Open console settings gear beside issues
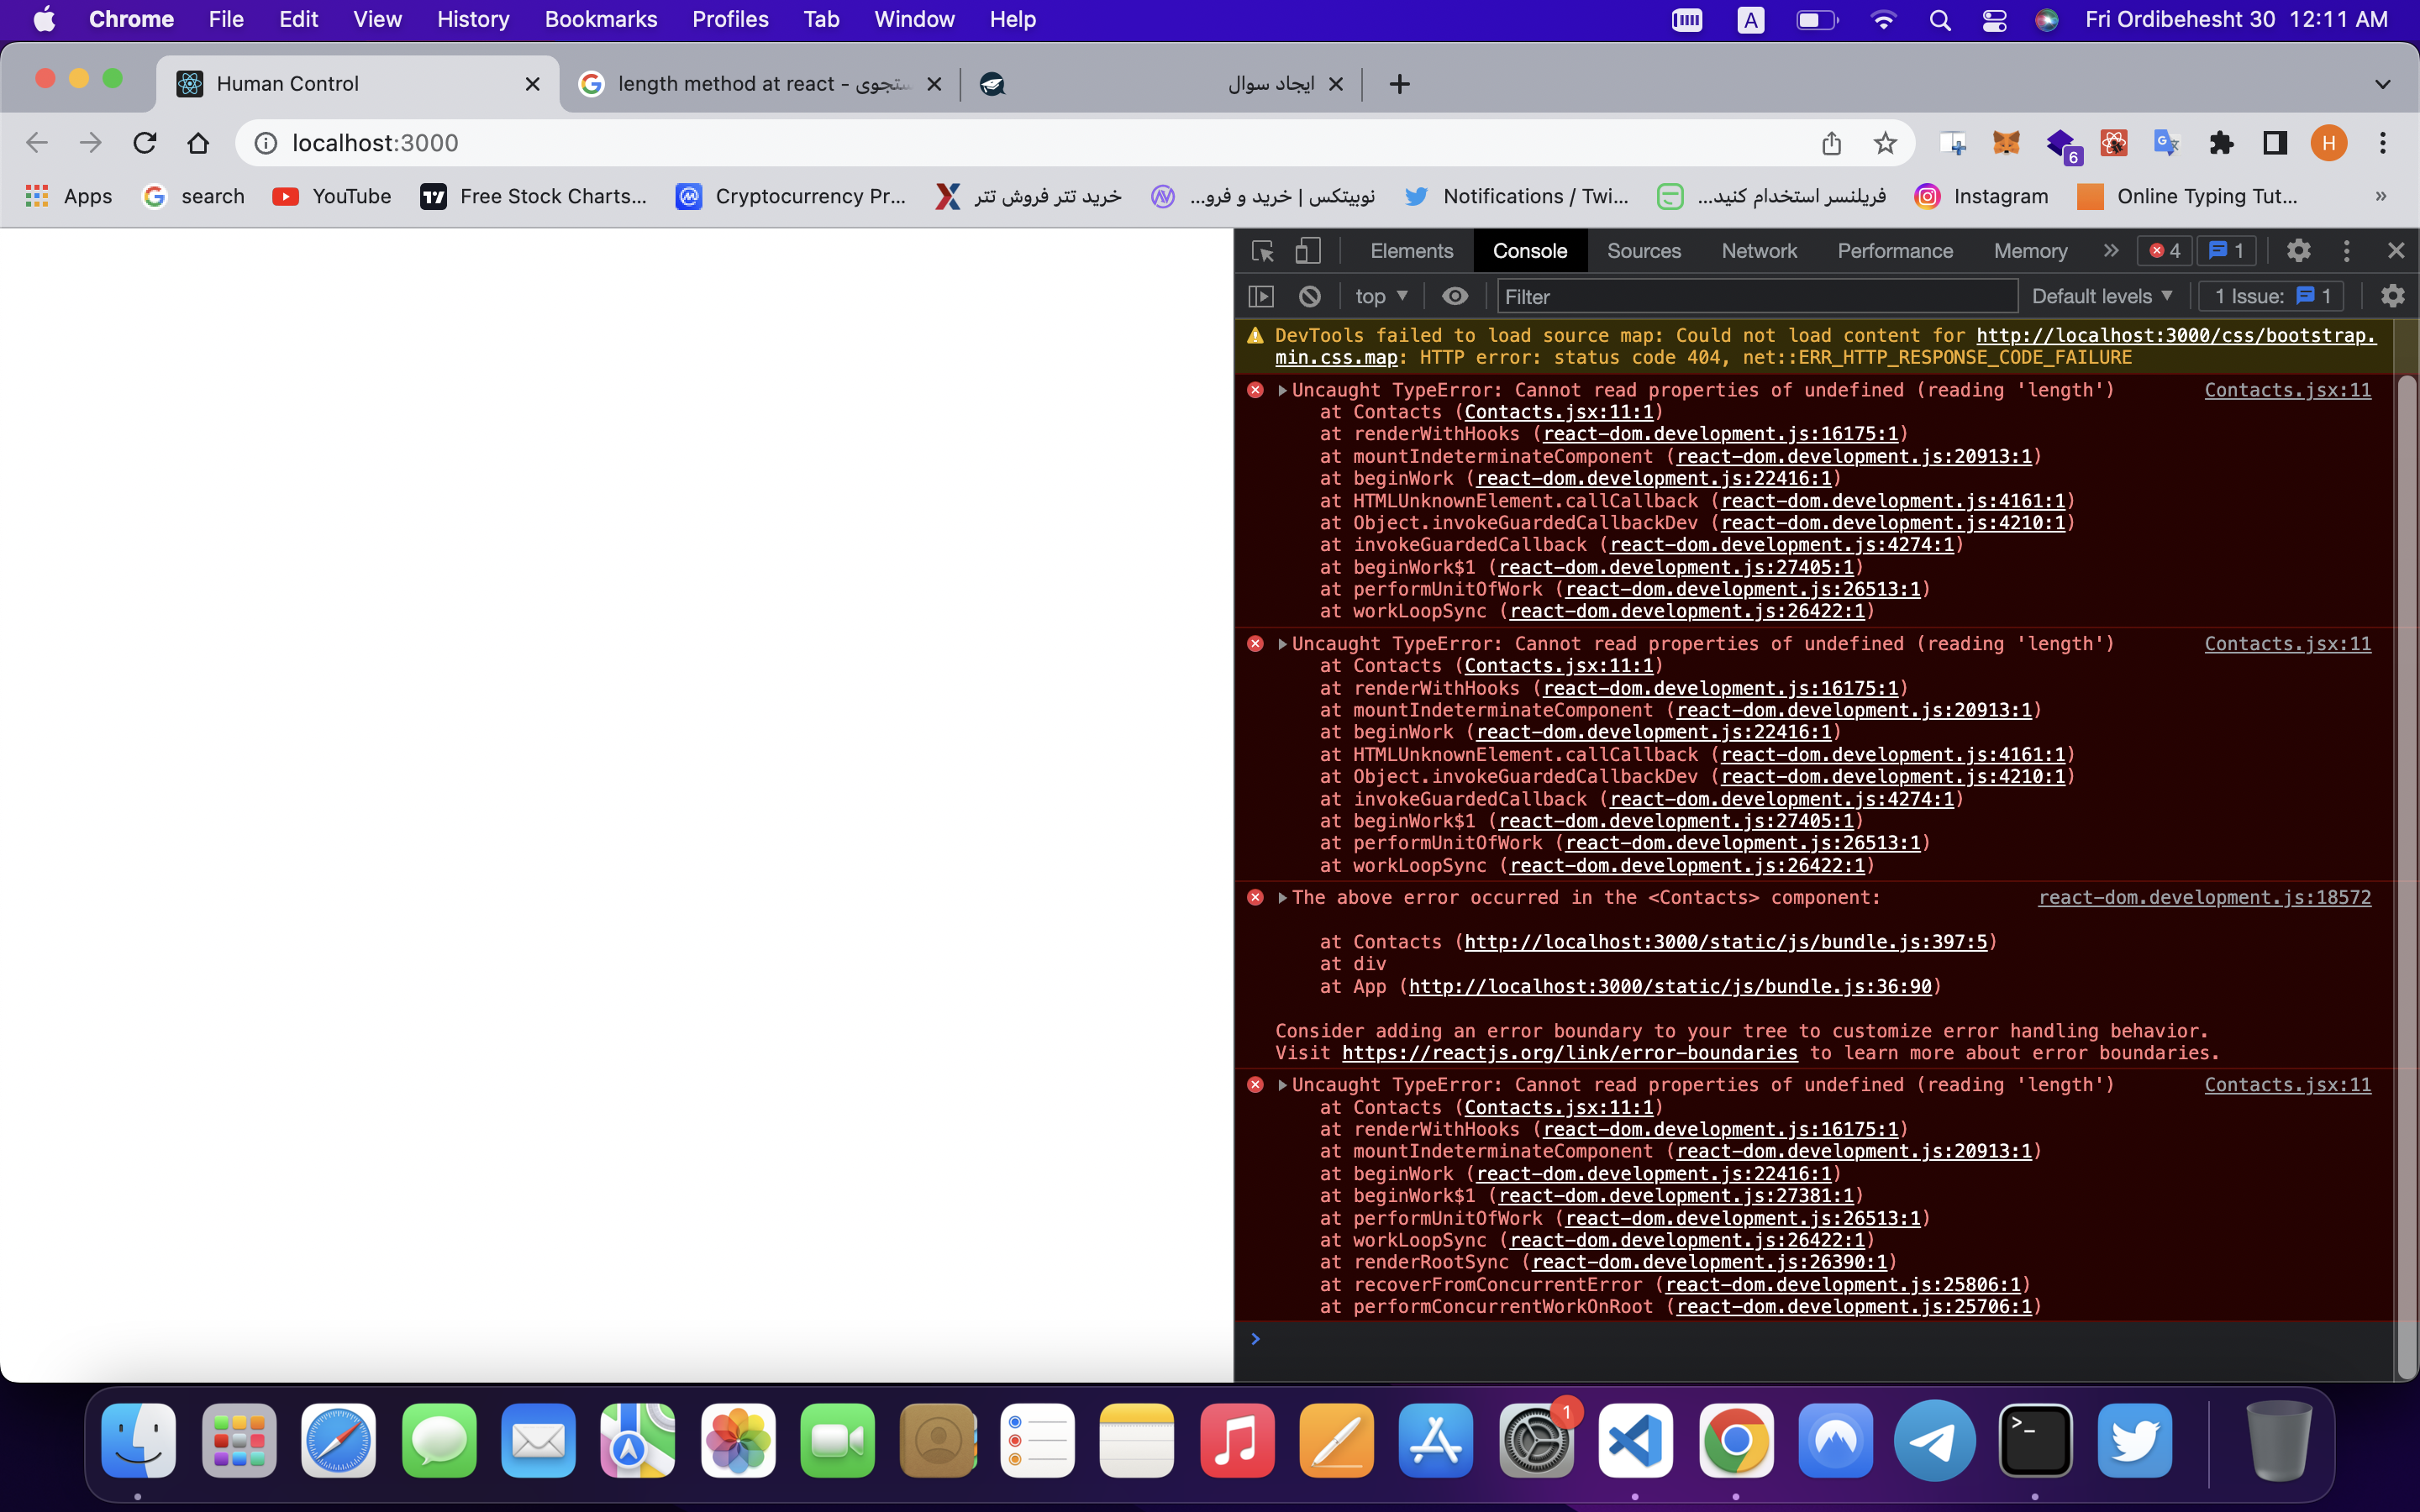Image resolution: width=2420 pixels, height=1512 pixels. tap(2392, 296)
